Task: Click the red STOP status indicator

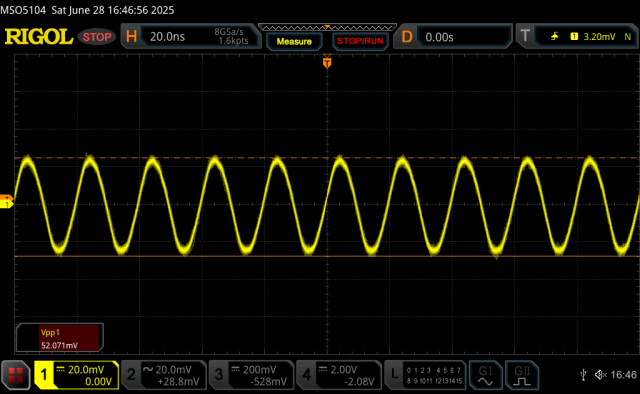Action: point(97,37)
